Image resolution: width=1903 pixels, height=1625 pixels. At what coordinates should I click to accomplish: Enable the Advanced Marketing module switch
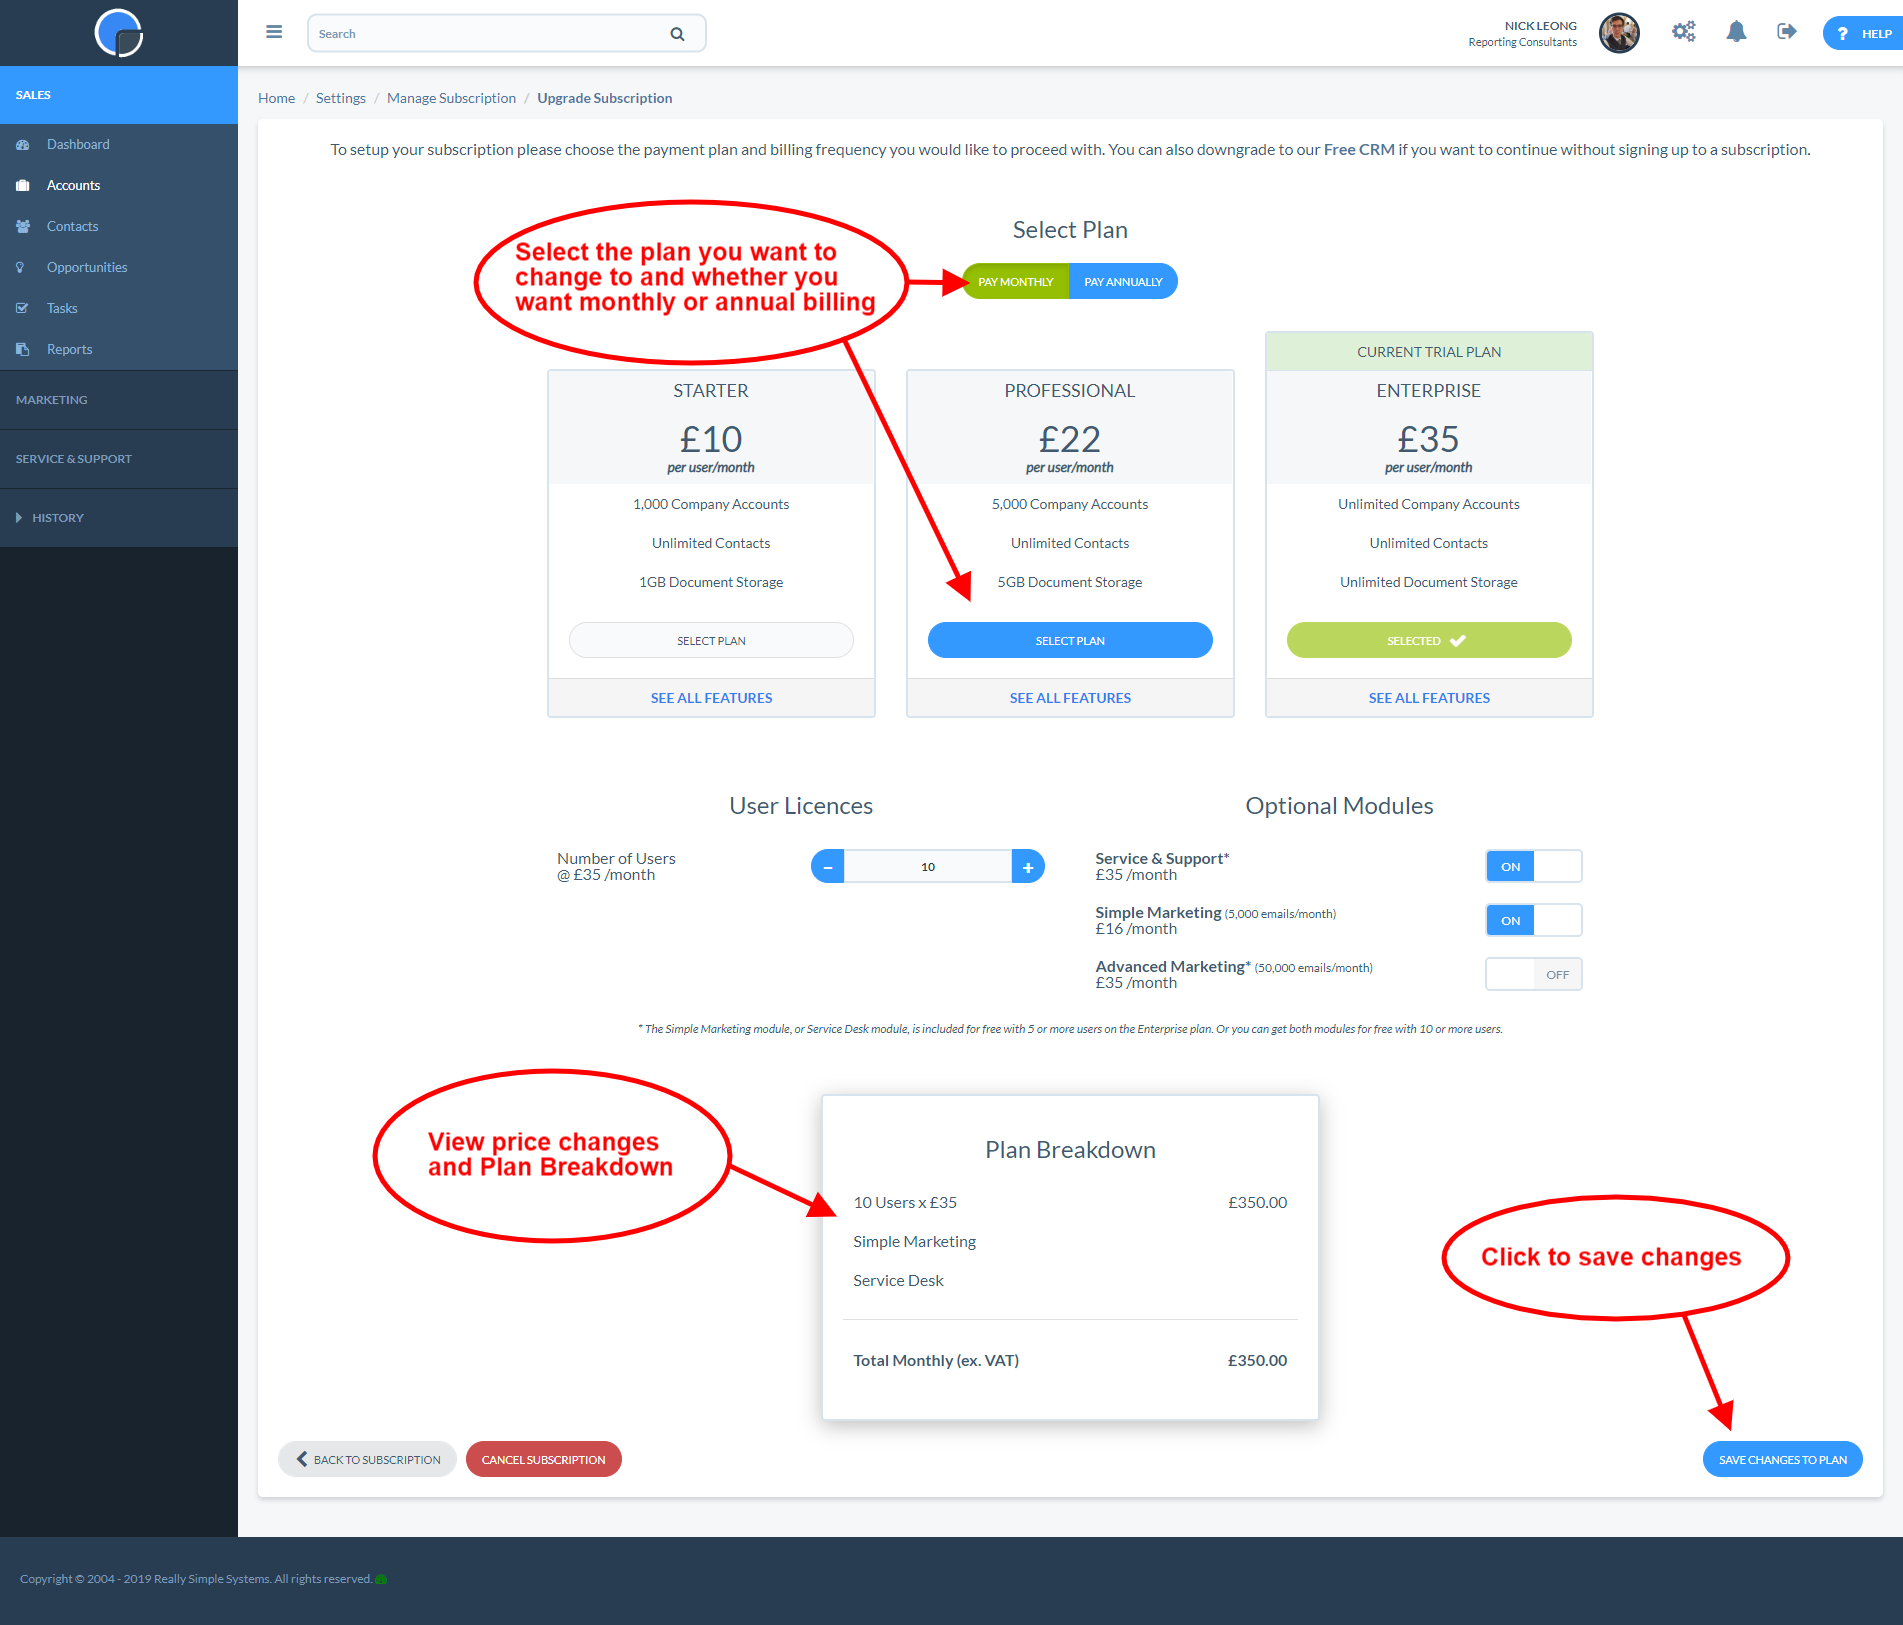tap(1534, 975)
